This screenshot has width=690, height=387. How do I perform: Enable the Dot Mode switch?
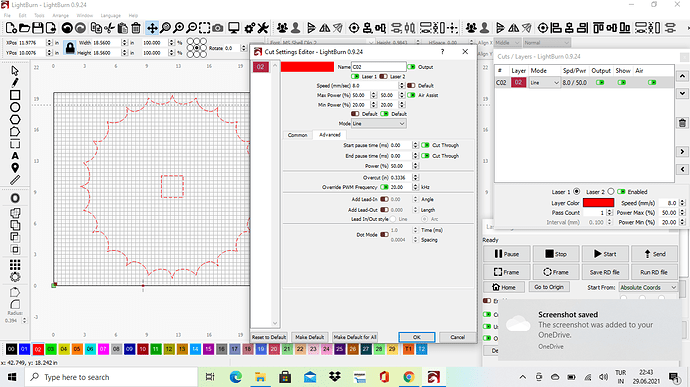[384, 235]
